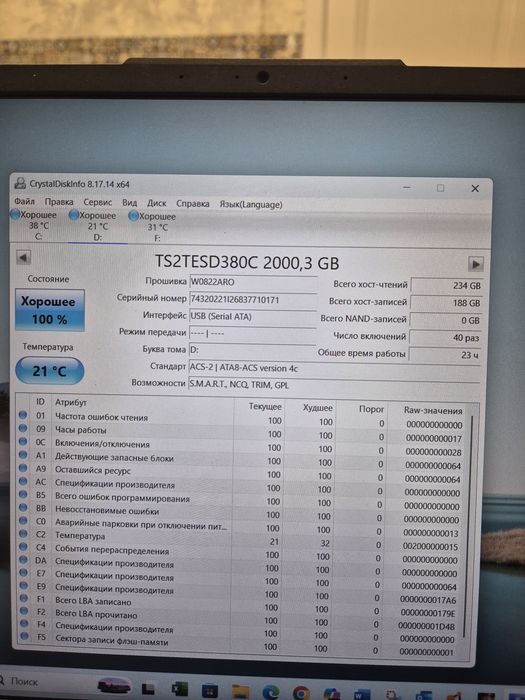Click the host writes value 188 GB
This screenshot has height=700, width=525.
click(446, 303)
